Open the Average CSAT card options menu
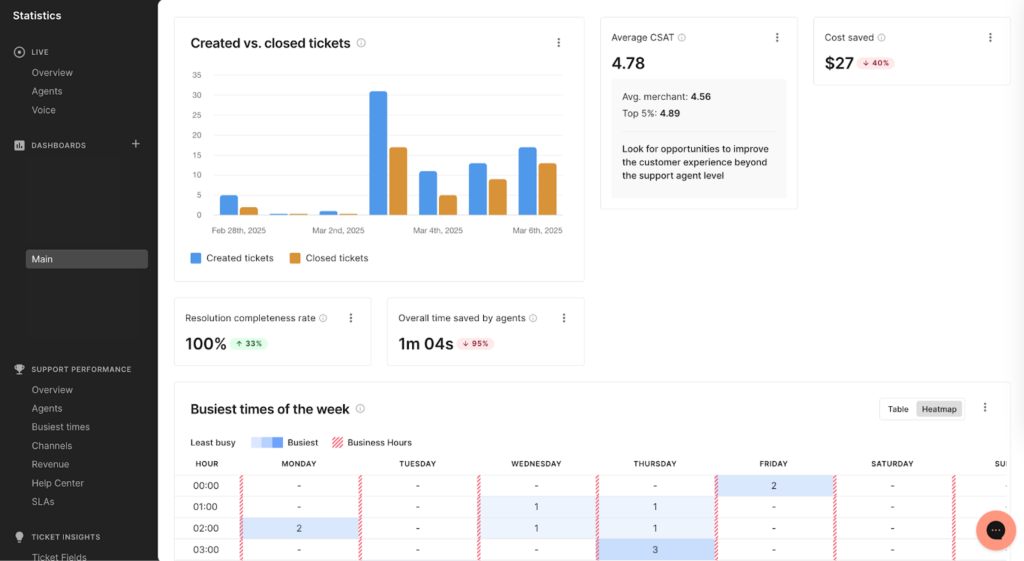This screenshot has height=561, width=1024. (x=777, y=38)
